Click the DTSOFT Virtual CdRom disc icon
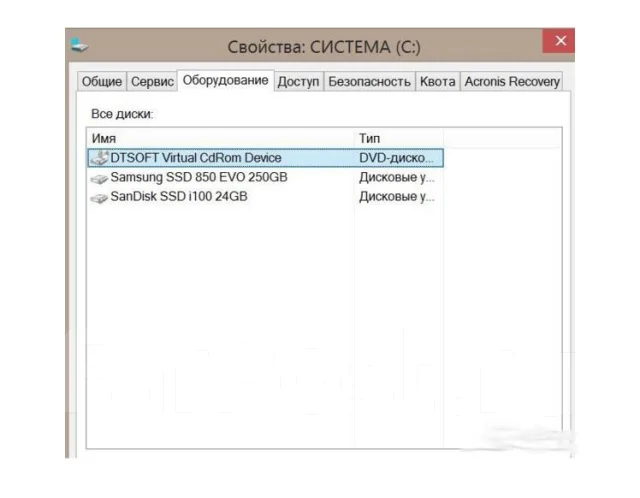This screenshot has width=640, height=498. pyautogui.click(x=99, y=158)
